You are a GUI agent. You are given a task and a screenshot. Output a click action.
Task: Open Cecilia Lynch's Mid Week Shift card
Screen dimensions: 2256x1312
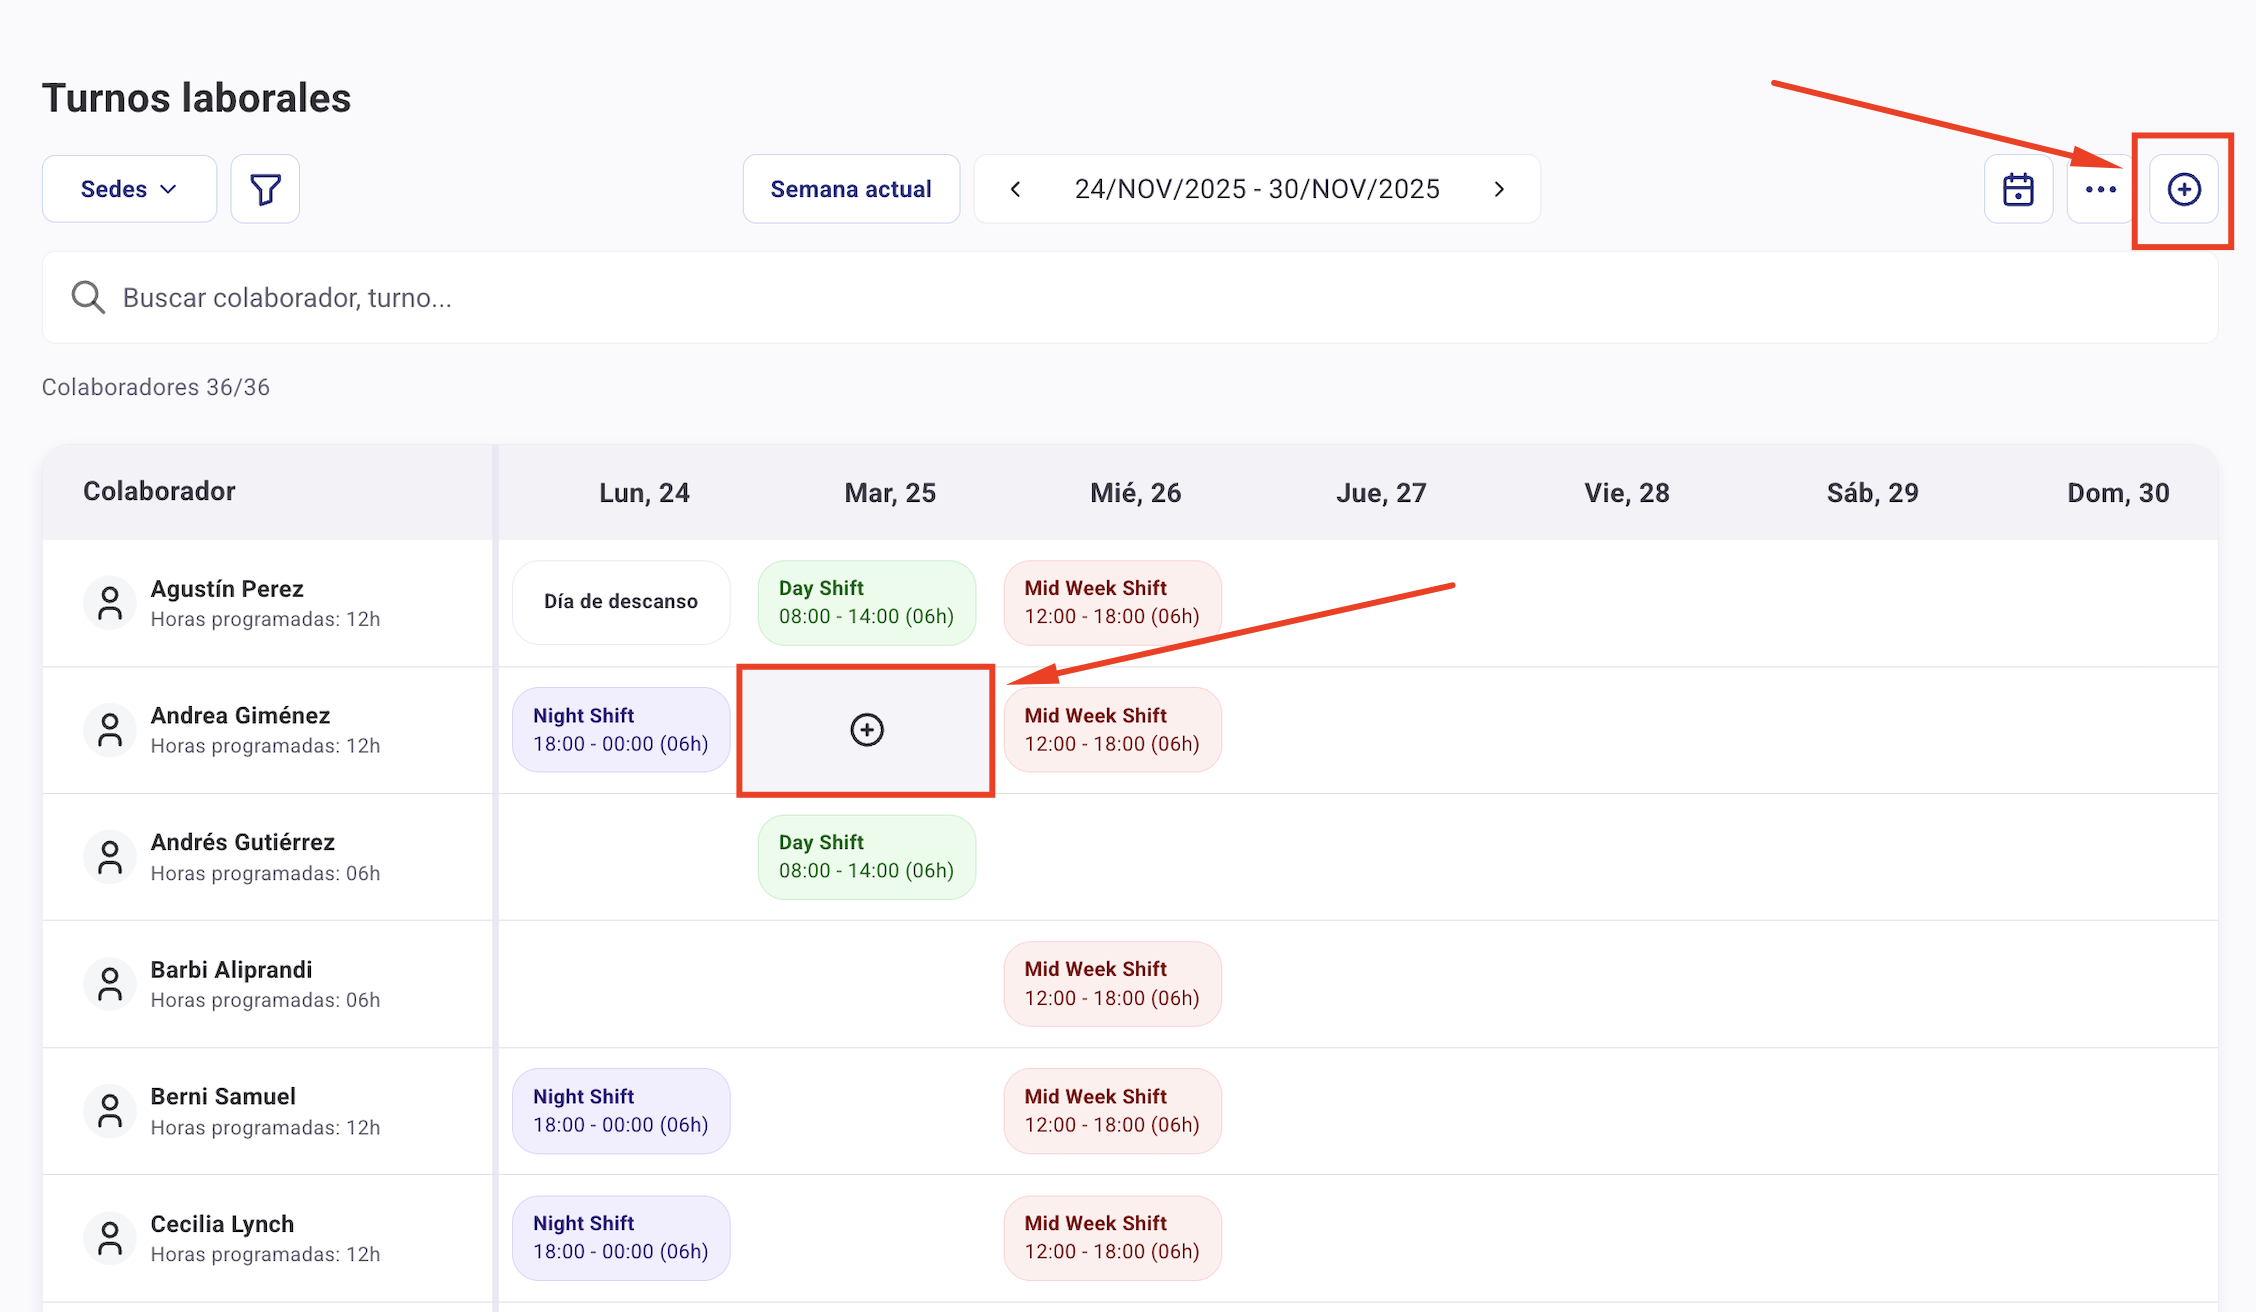(x=1112, y=1238)
